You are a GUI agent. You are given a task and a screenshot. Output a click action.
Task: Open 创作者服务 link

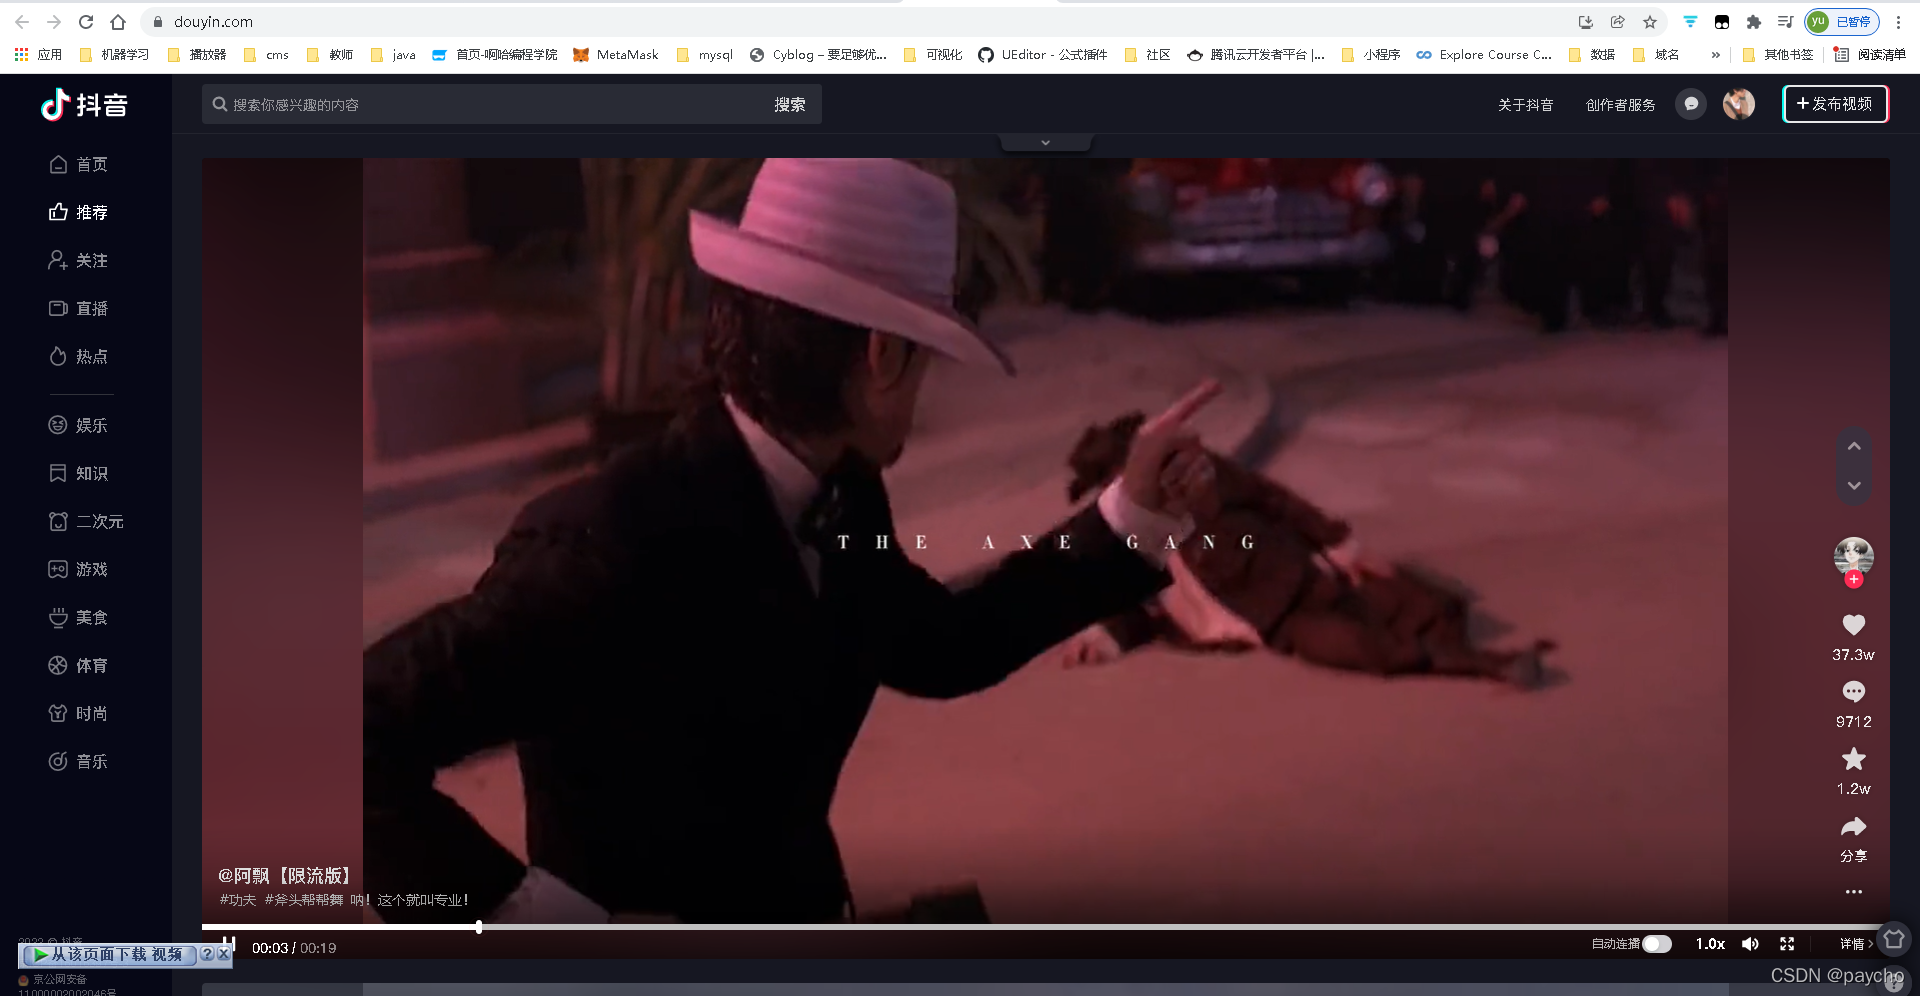pos(1620,104)
